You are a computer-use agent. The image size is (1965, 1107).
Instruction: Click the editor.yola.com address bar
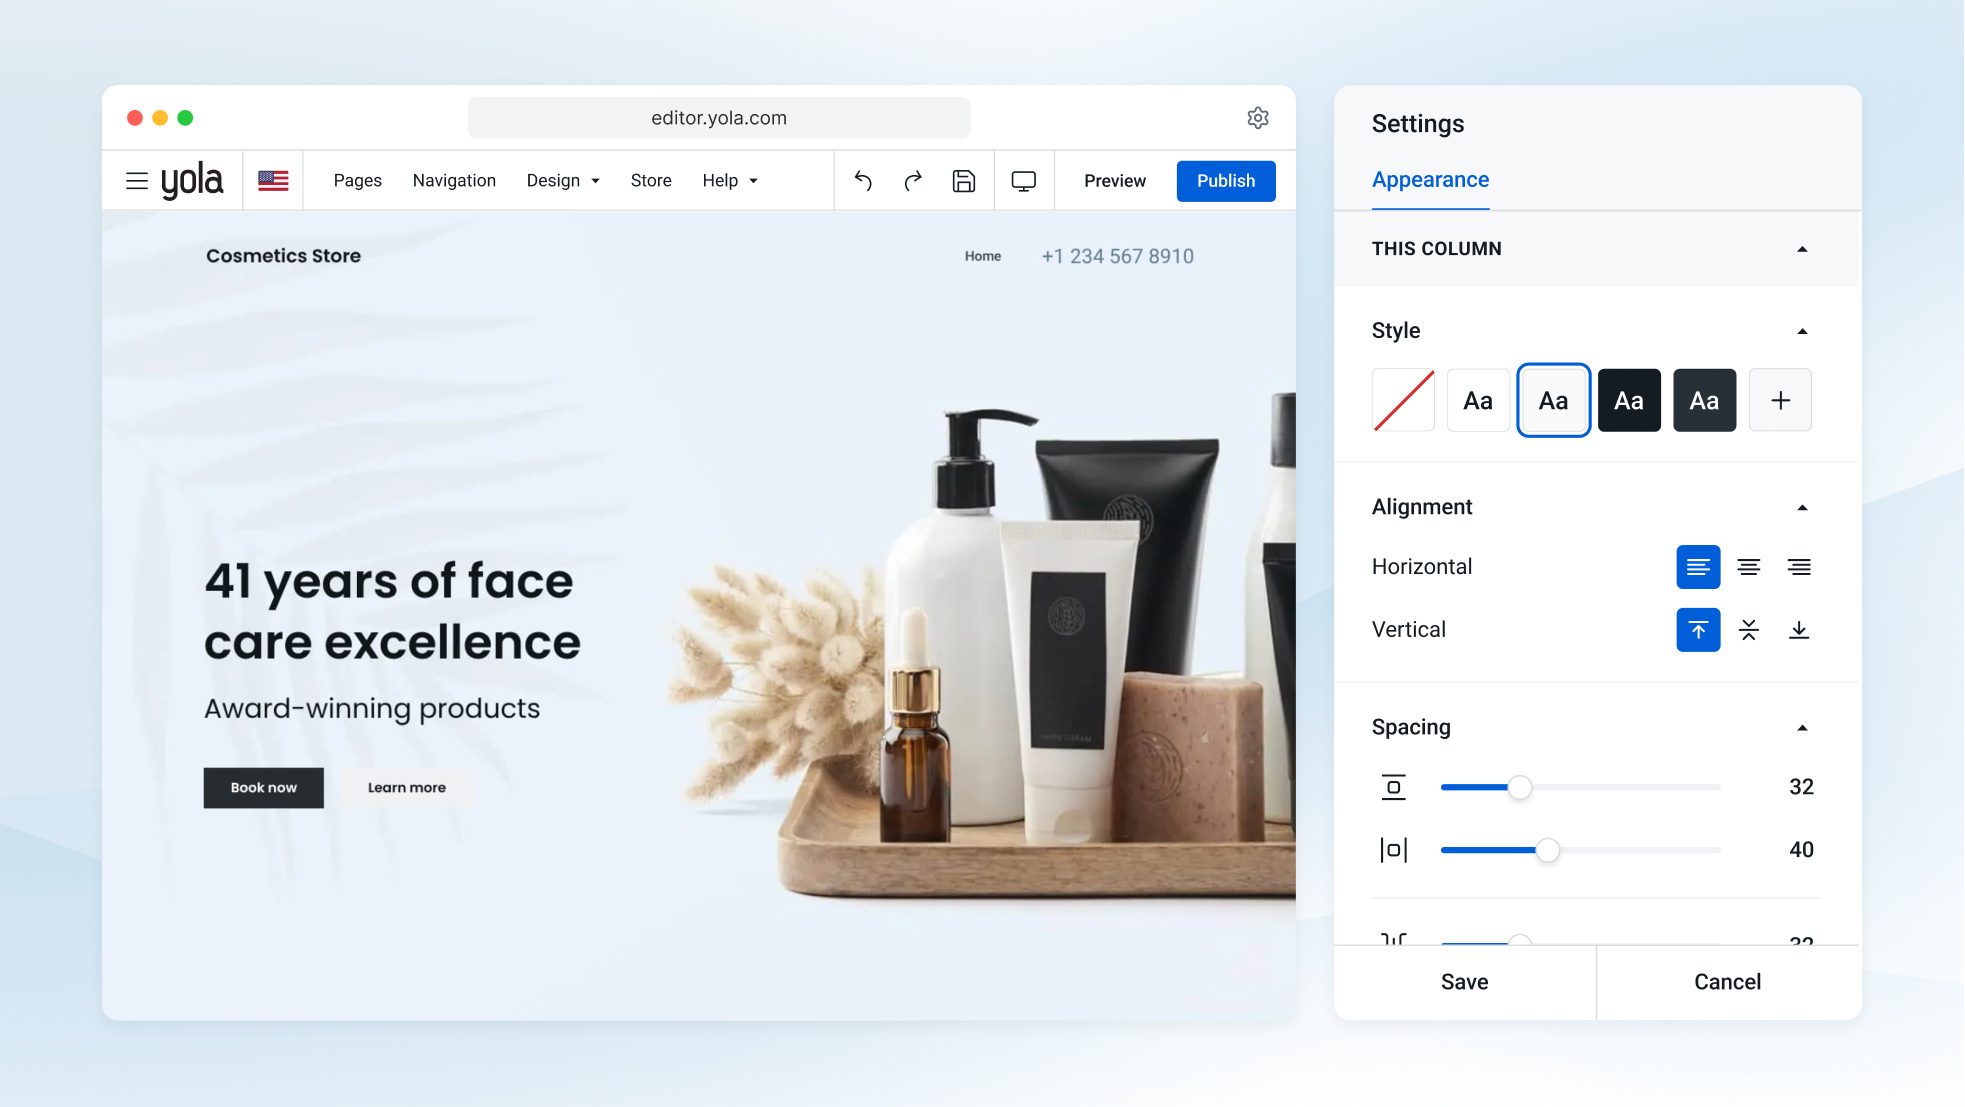coord(719,118)
